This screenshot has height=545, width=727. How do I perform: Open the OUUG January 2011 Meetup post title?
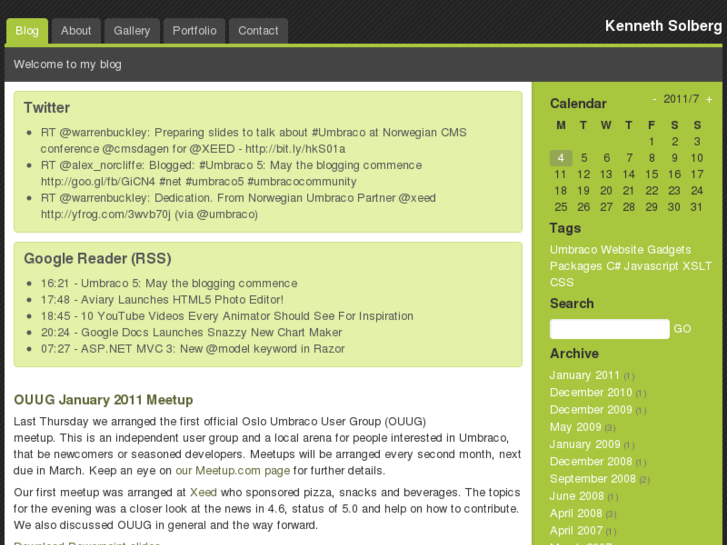103,400
